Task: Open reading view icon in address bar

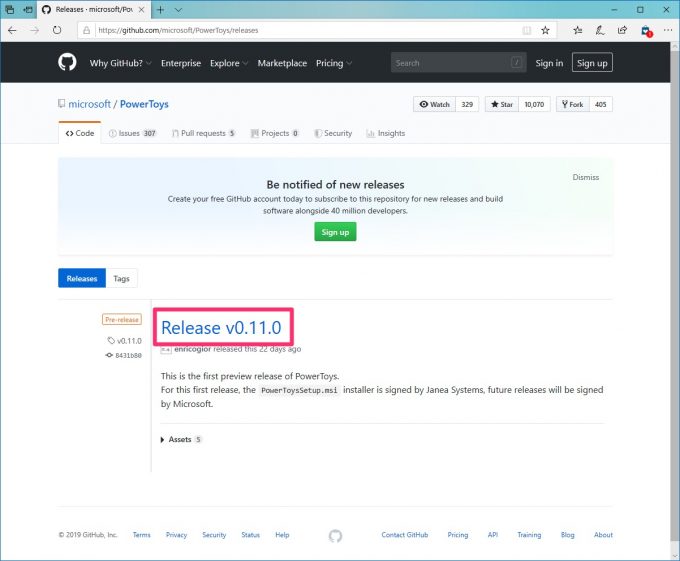Action: click(x=526, y=30)
